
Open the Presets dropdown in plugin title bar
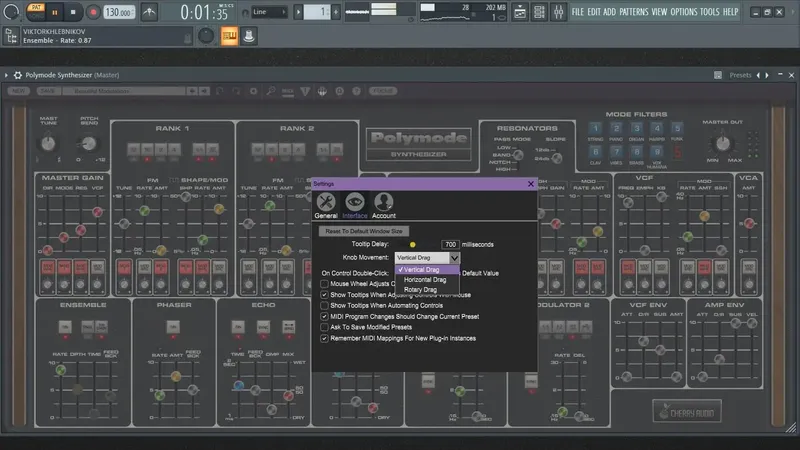(740, 75)
